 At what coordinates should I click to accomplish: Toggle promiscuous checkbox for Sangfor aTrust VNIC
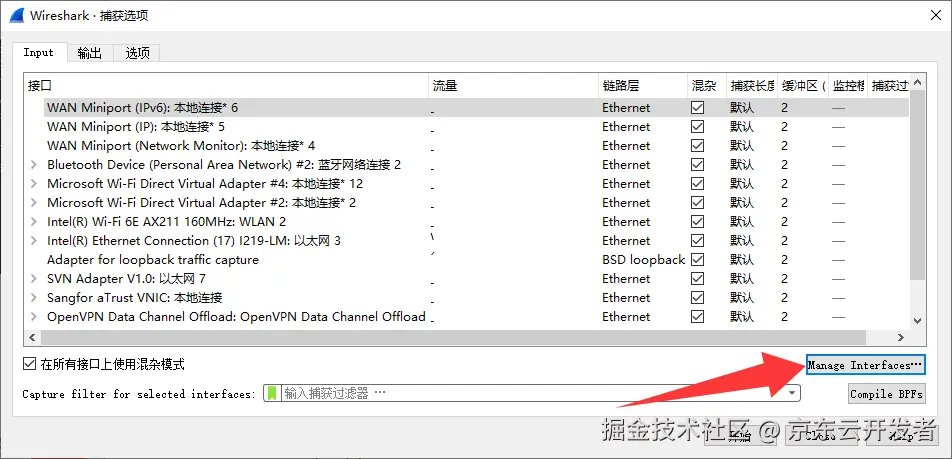click(x=698, y=298)
